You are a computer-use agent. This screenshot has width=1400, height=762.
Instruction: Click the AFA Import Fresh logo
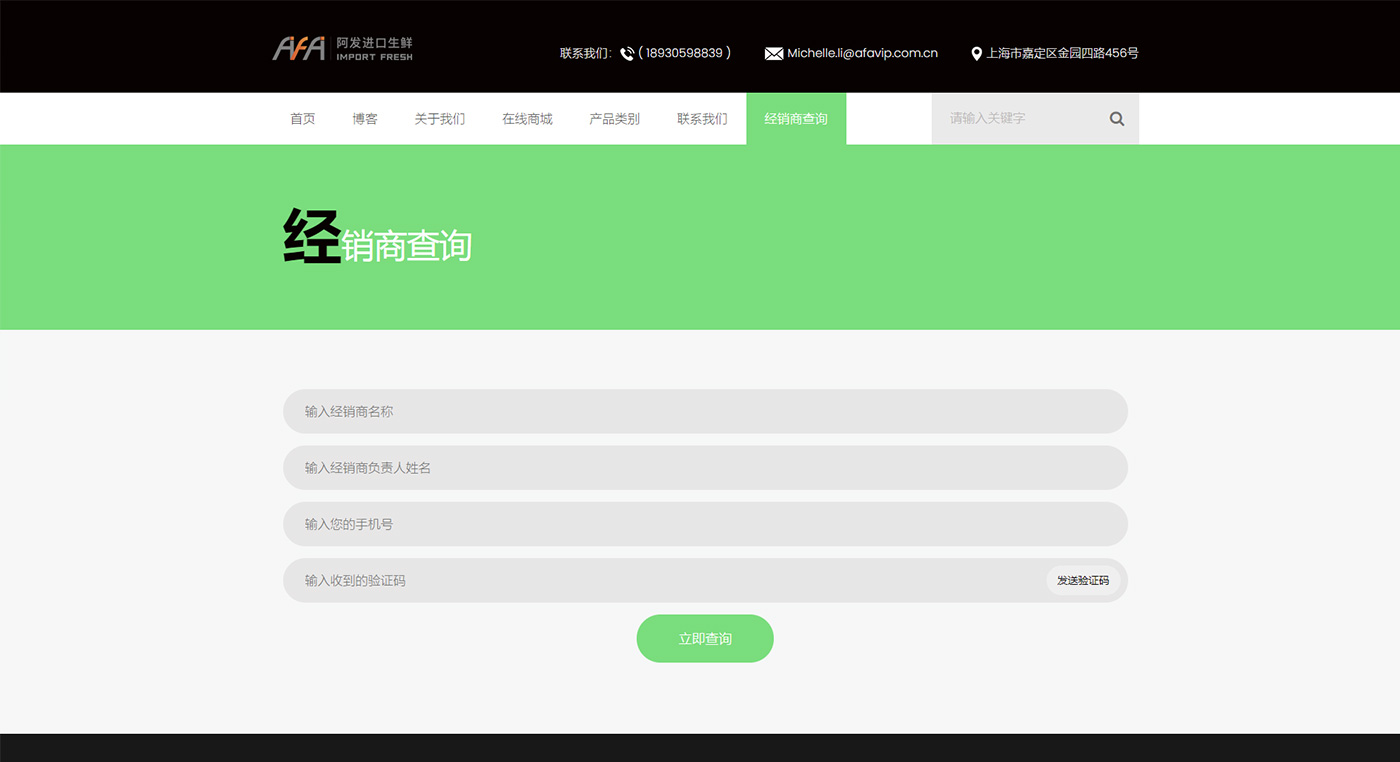click(x=342, y=49)
